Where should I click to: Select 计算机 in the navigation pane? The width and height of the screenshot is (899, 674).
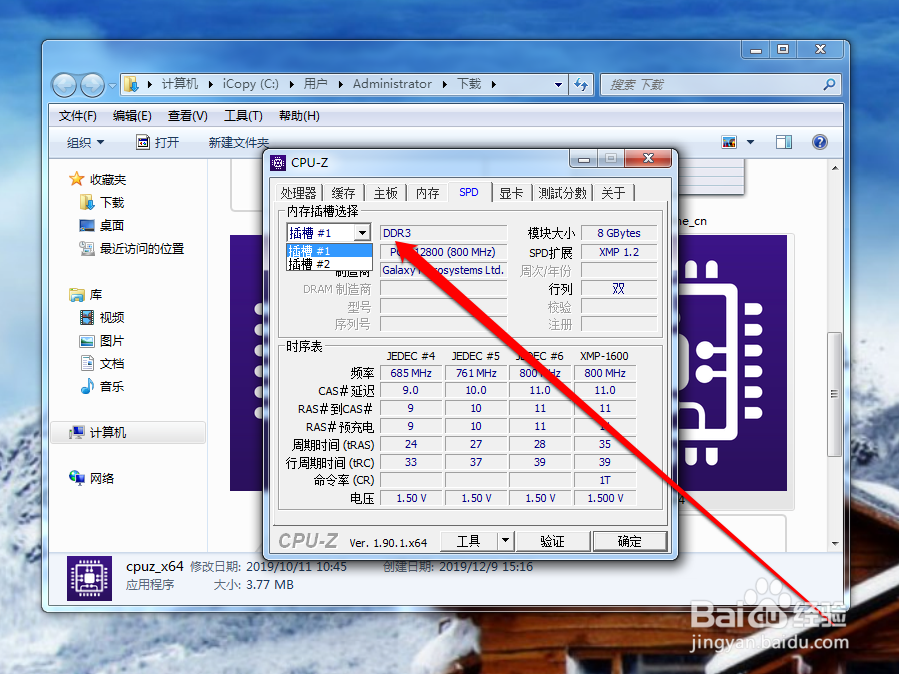pyautogui.click(x=128, y=433)
